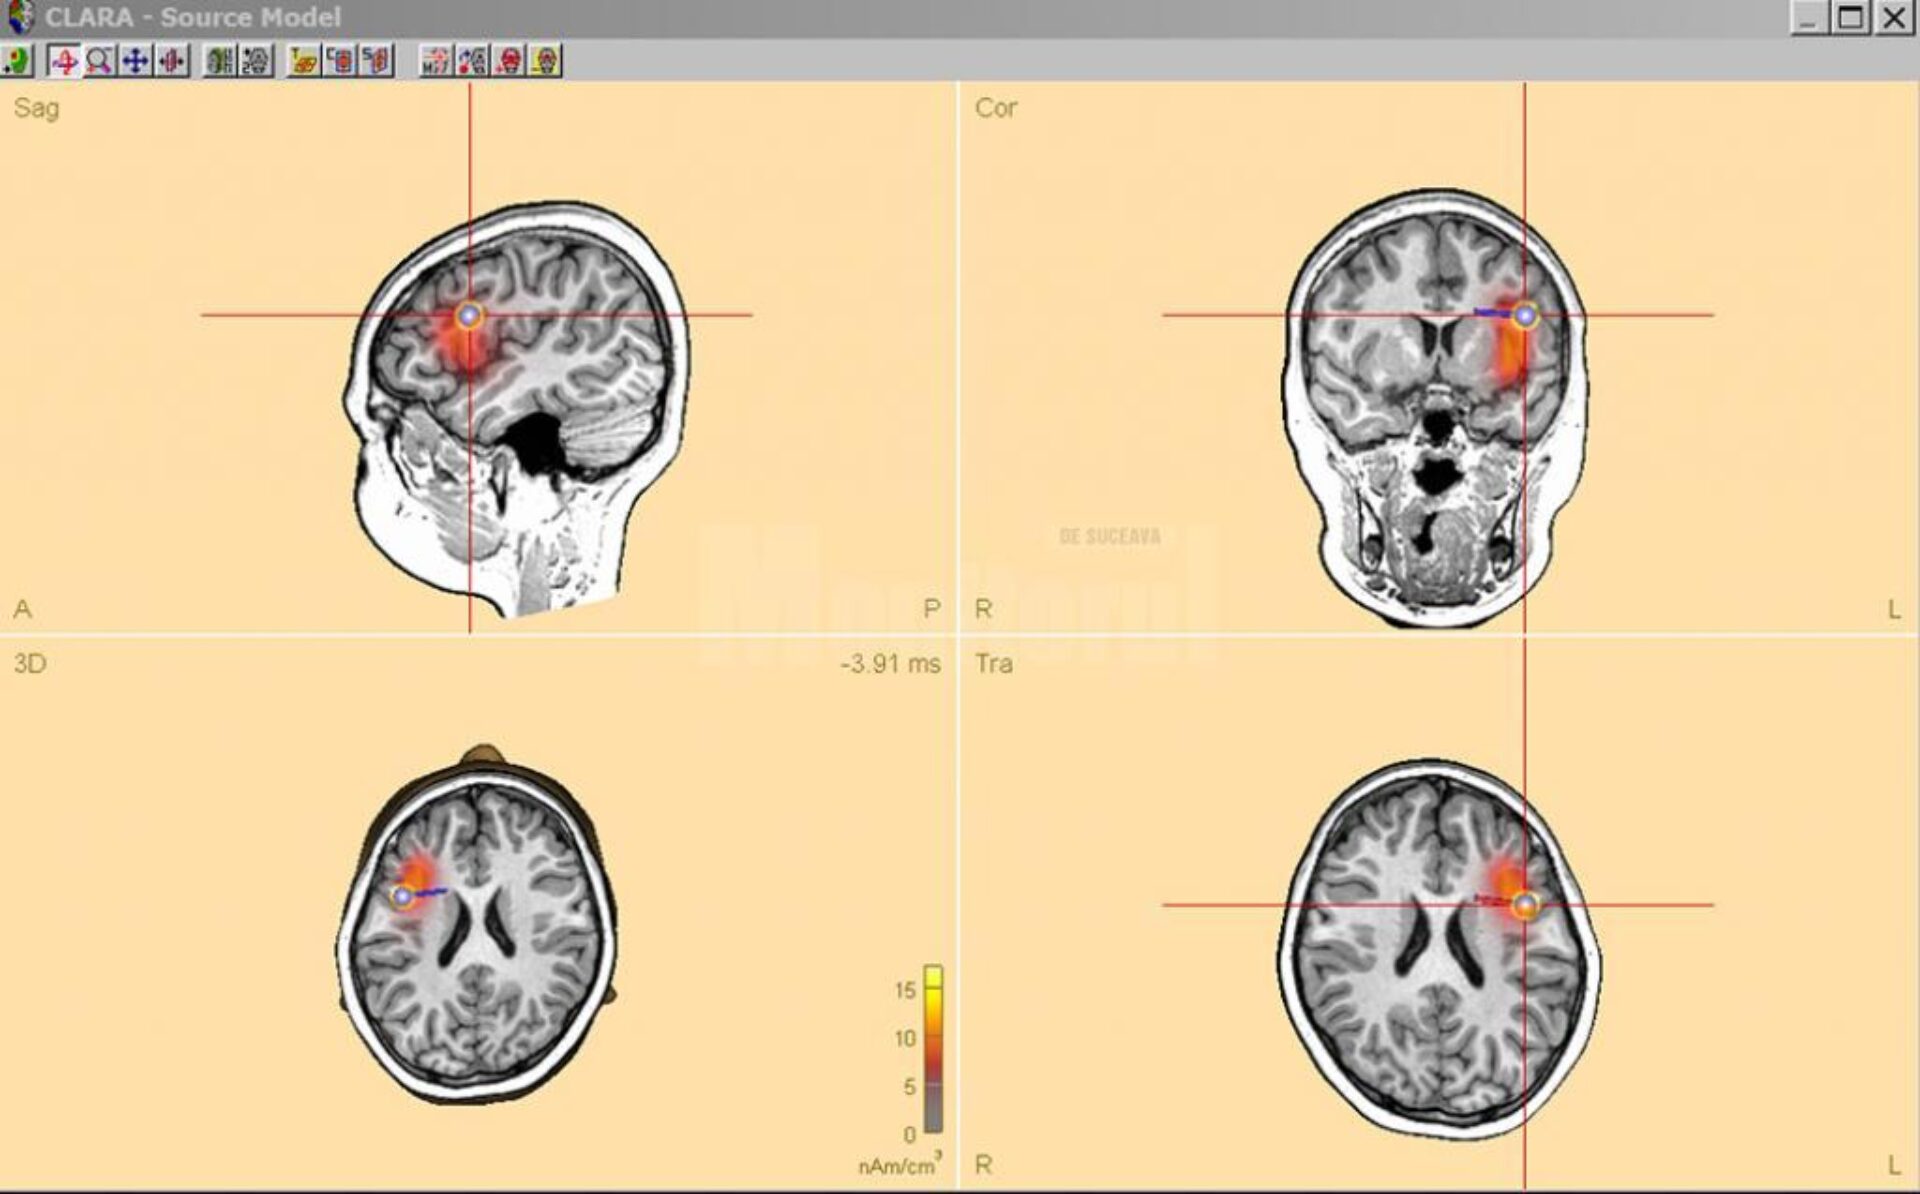Screen dimensions: 1920x1194
Task: Click the dipole marker in 3D view
Action: click(403, 897)
